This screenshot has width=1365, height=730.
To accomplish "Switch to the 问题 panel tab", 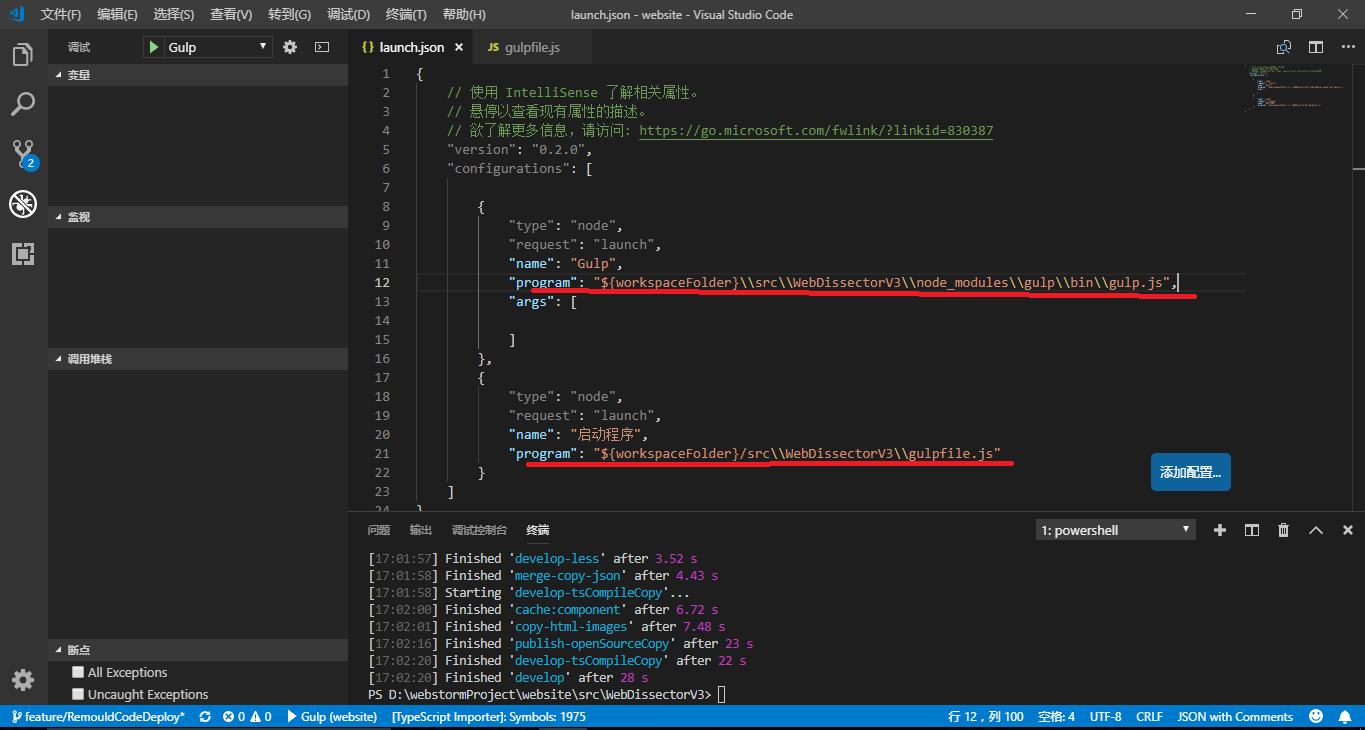I will (378, 530).
